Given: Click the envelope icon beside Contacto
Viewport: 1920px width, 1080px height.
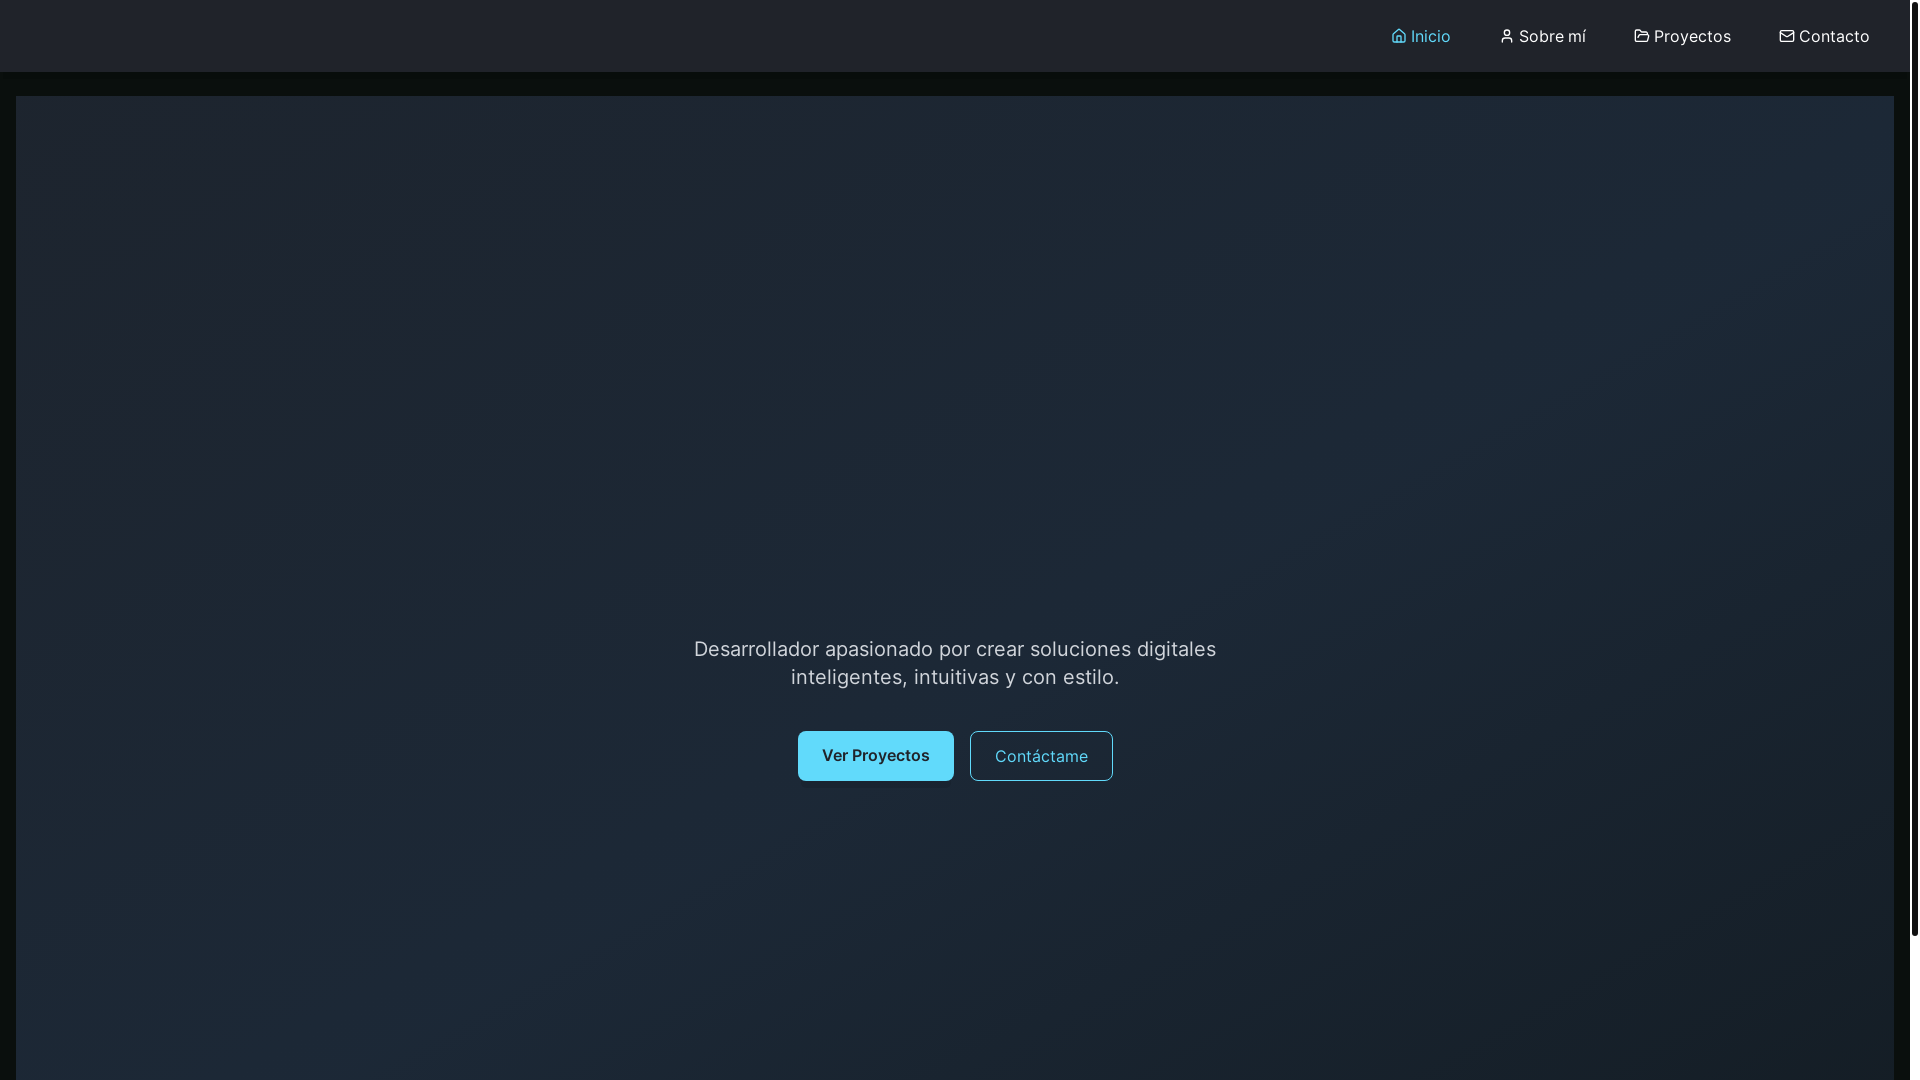Looking at the screenshot, I should coord(1787,36).
